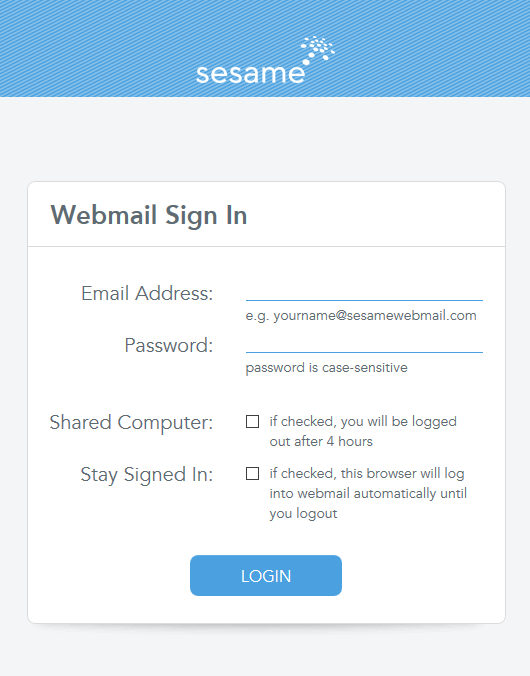The image size is (530, 676).
Task: Focus the Email Address input field
Action: coord(364,291)
